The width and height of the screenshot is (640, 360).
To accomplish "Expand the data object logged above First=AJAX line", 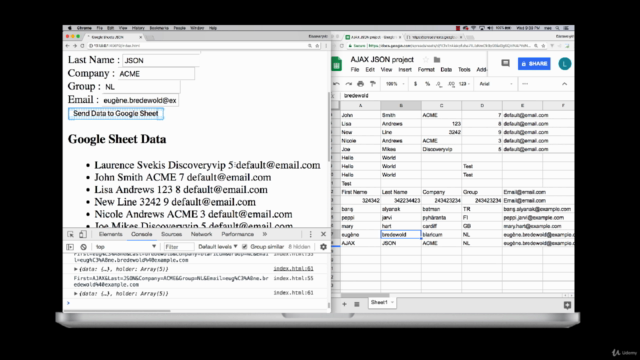I will [76, 269].
